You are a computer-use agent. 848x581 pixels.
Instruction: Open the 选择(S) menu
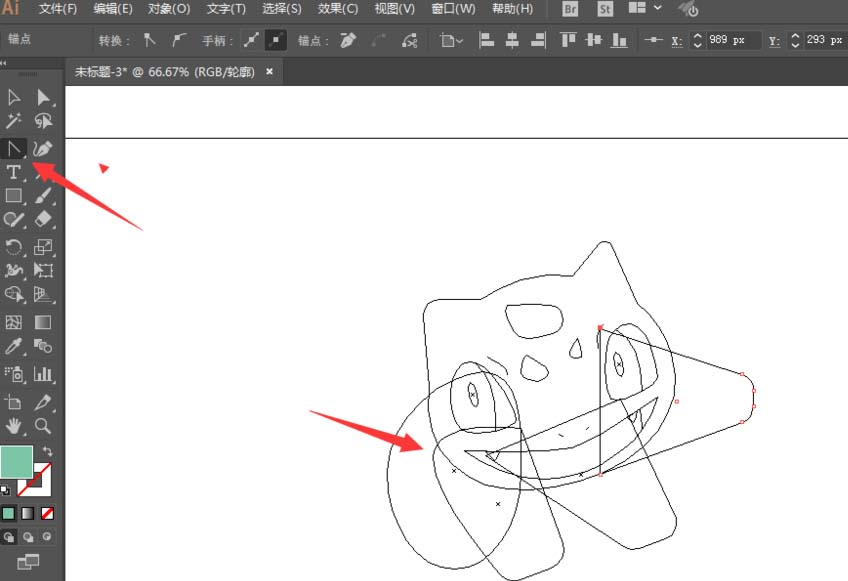click(281, 9)
